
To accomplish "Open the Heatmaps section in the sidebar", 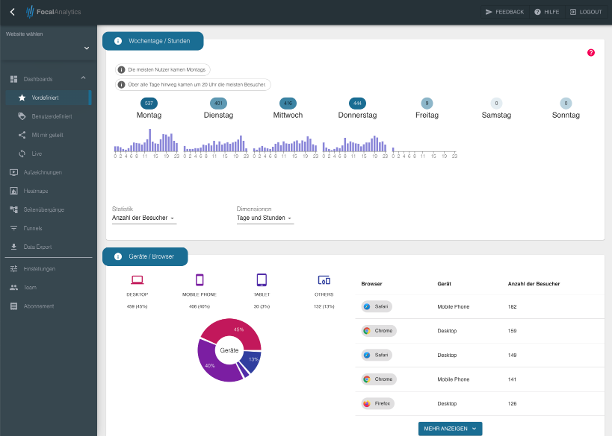I will click(x=36, y=190).
